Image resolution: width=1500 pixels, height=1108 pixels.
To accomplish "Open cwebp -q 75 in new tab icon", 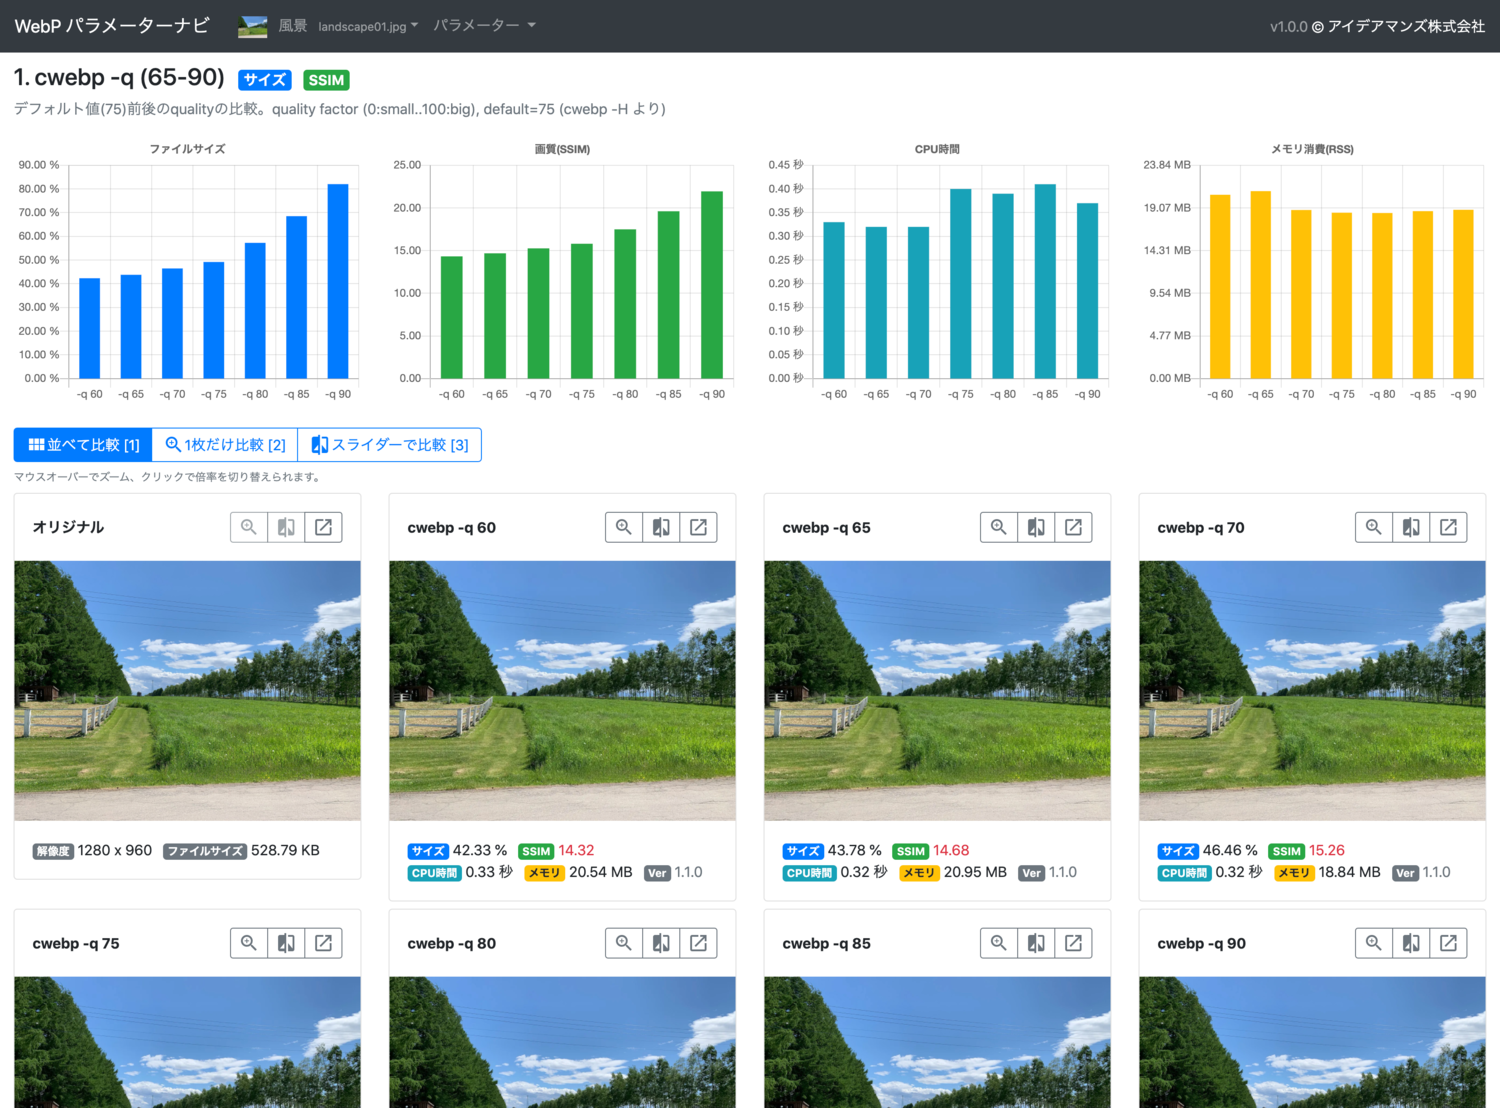I will (323, 943).
